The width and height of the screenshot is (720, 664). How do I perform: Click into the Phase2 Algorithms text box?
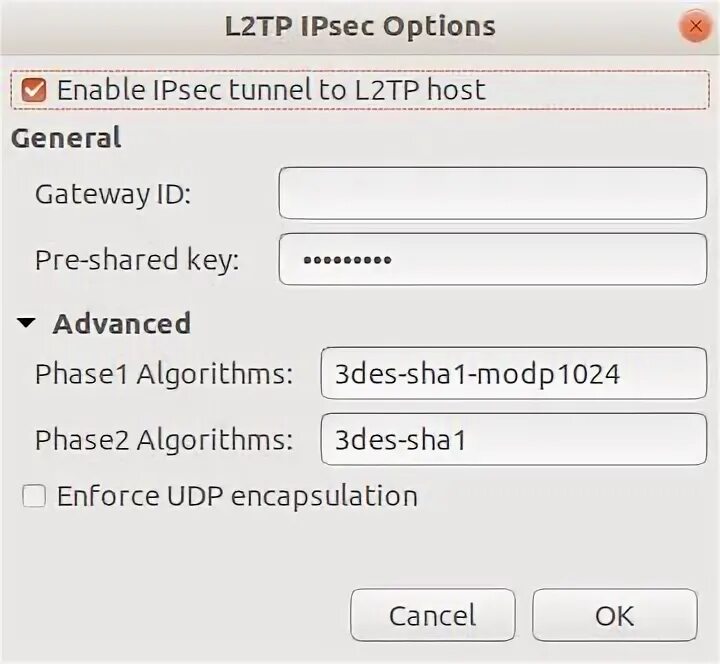pos(513,439)
